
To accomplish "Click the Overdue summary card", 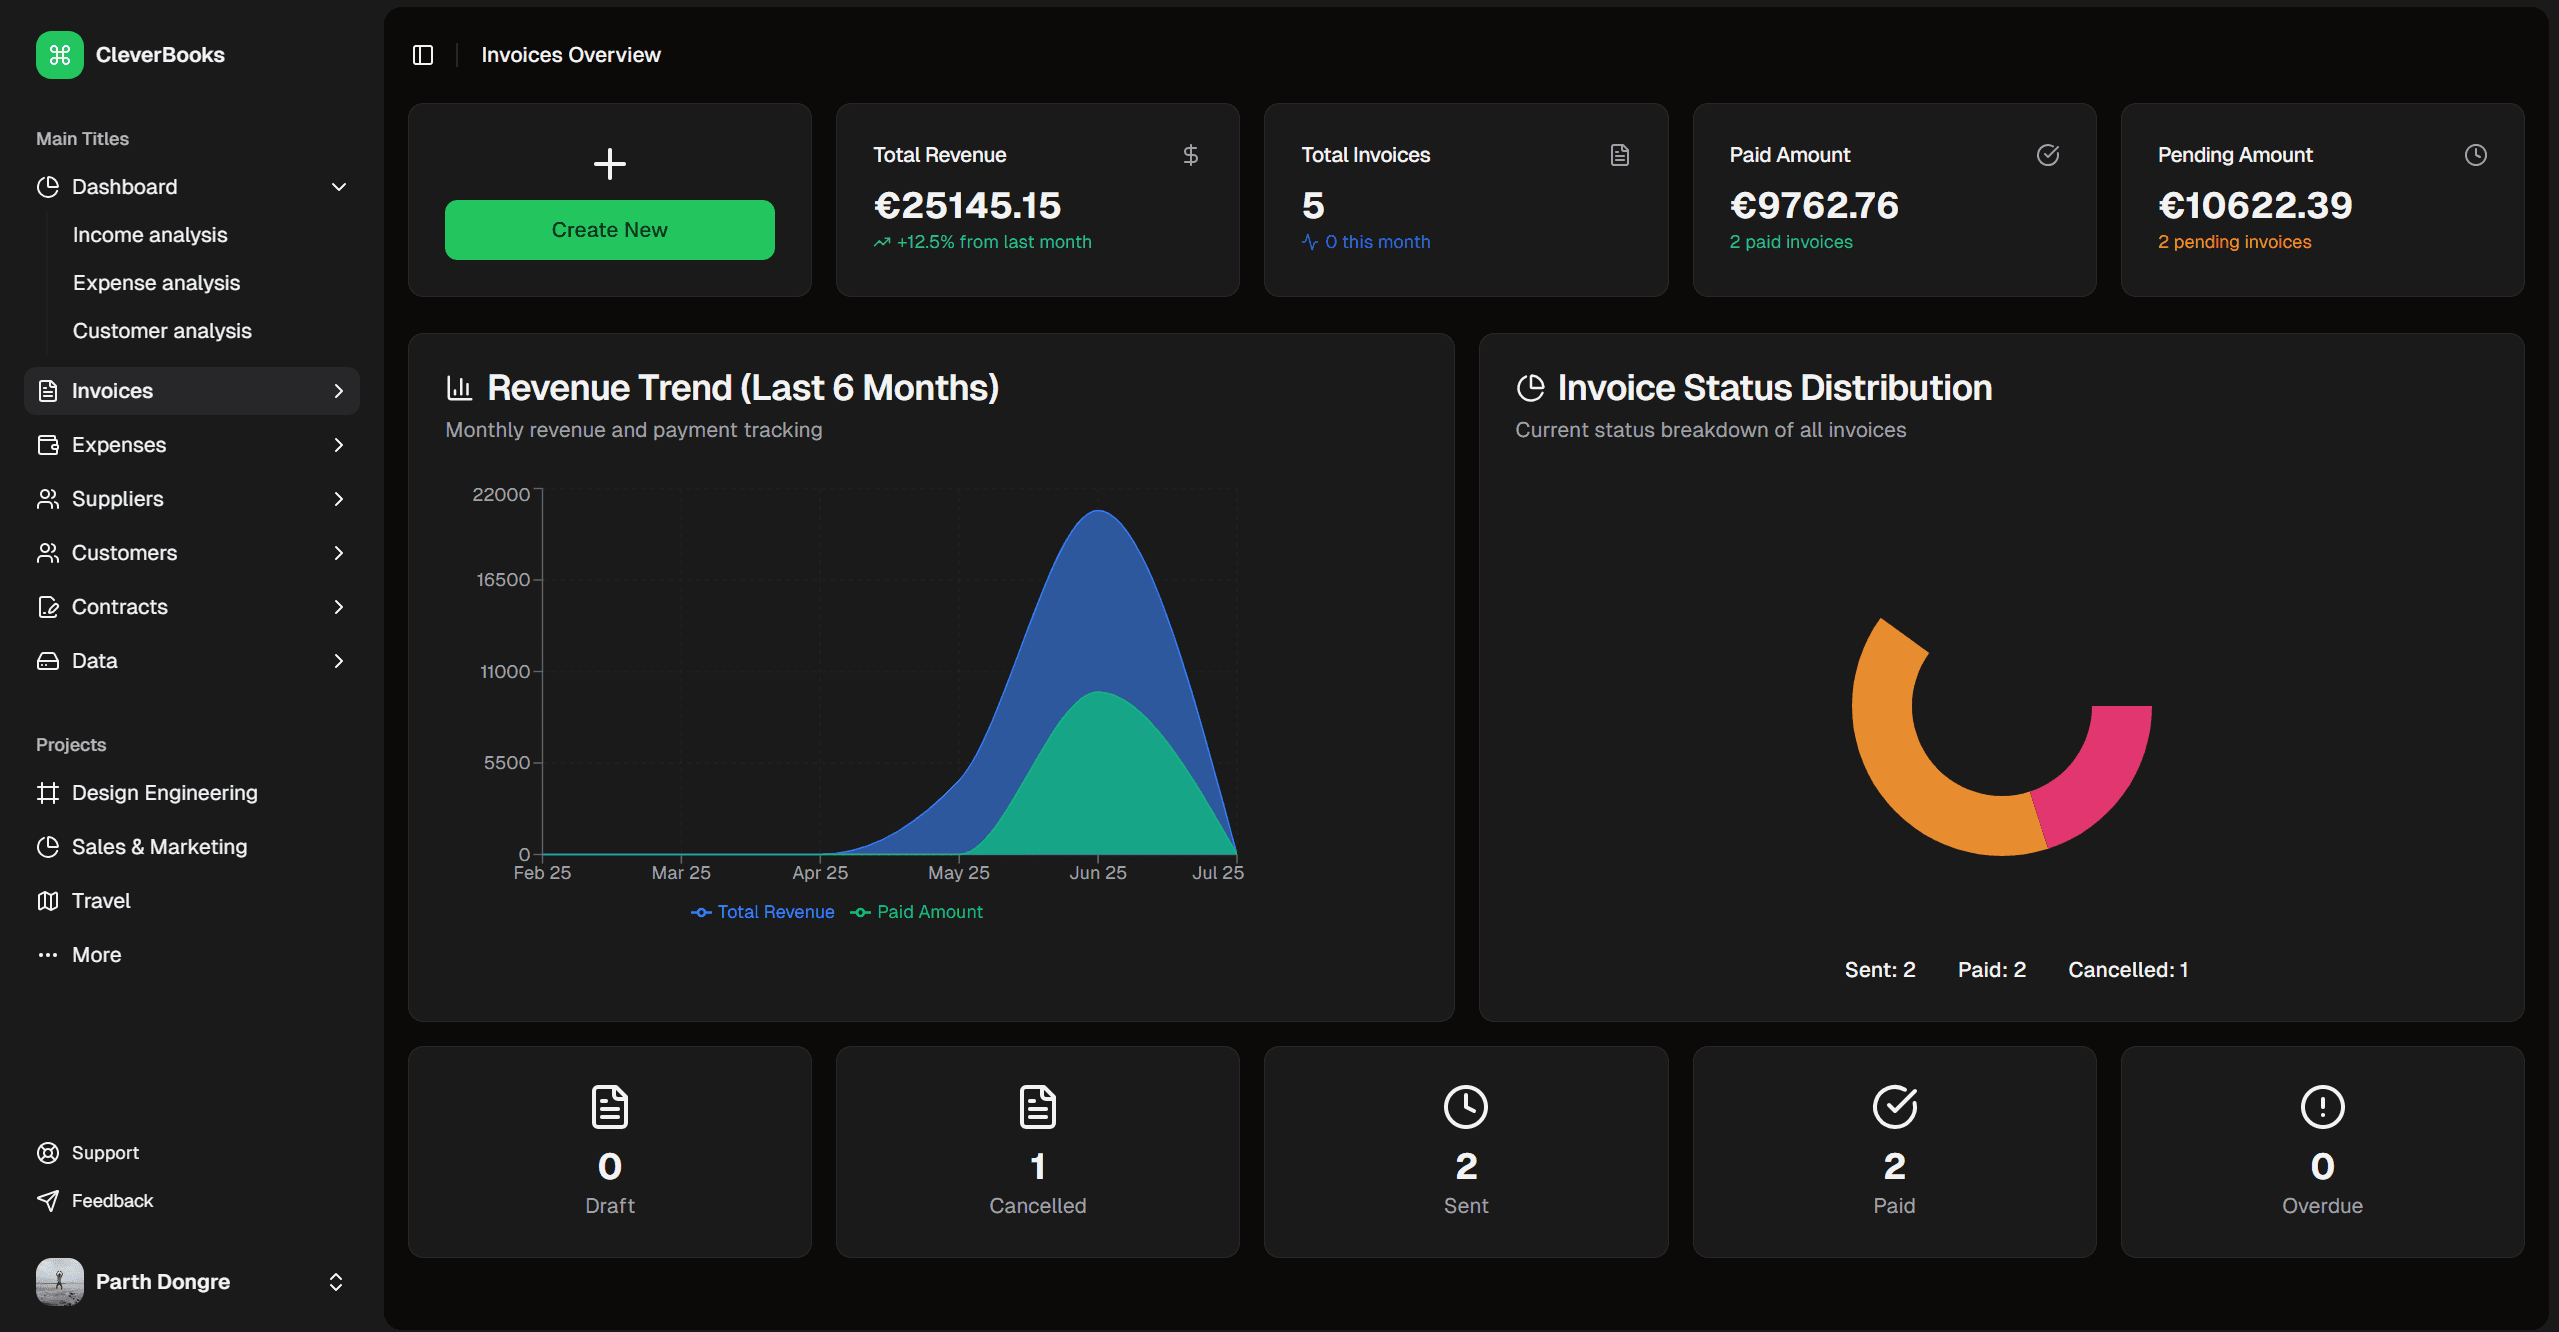I will coord(2321,1152).
